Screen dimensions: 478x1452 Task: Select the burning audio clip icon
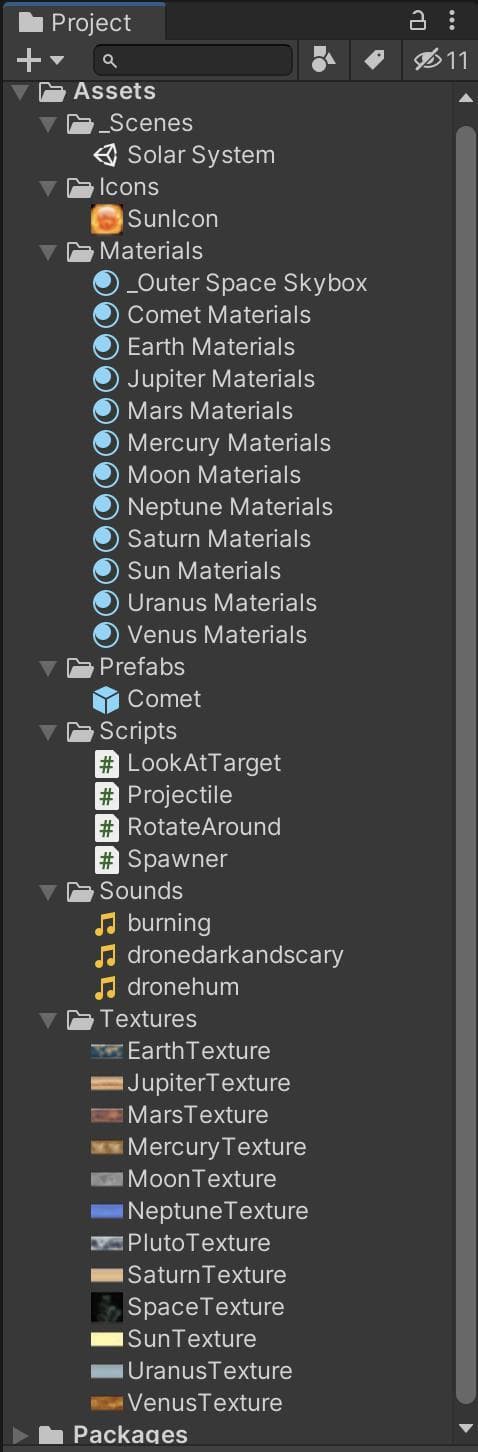(x=105, y=923)
